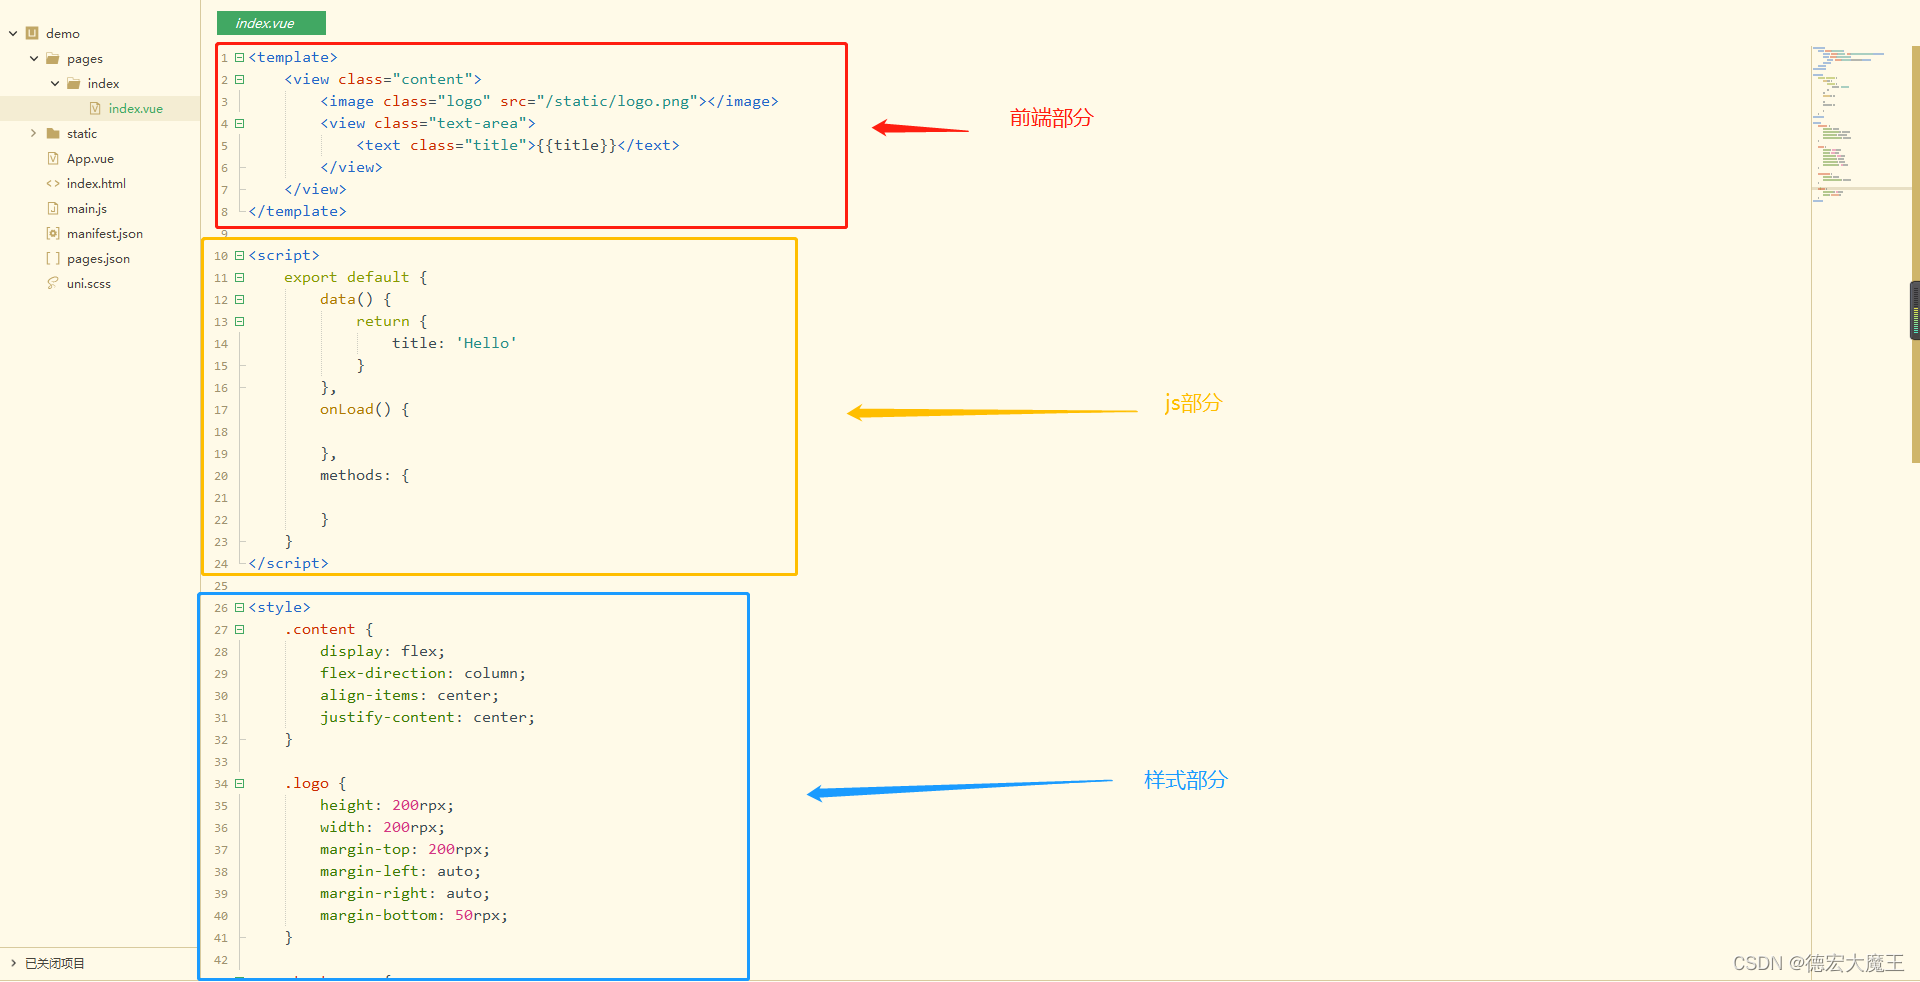Click the pages.json brackets icon
This screenshot has height=982, width=1920.
[x=53, y=259]
